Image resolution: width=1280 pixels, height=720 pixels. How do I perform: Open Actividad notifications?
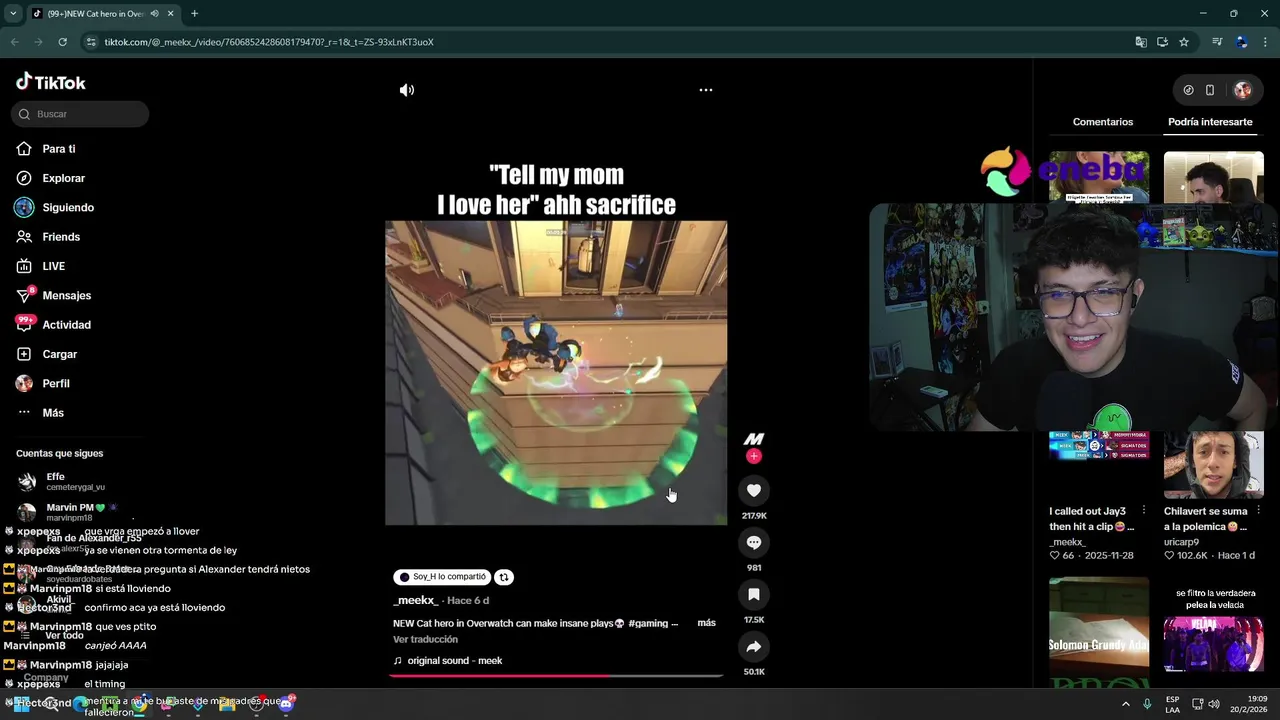(66, 325)
